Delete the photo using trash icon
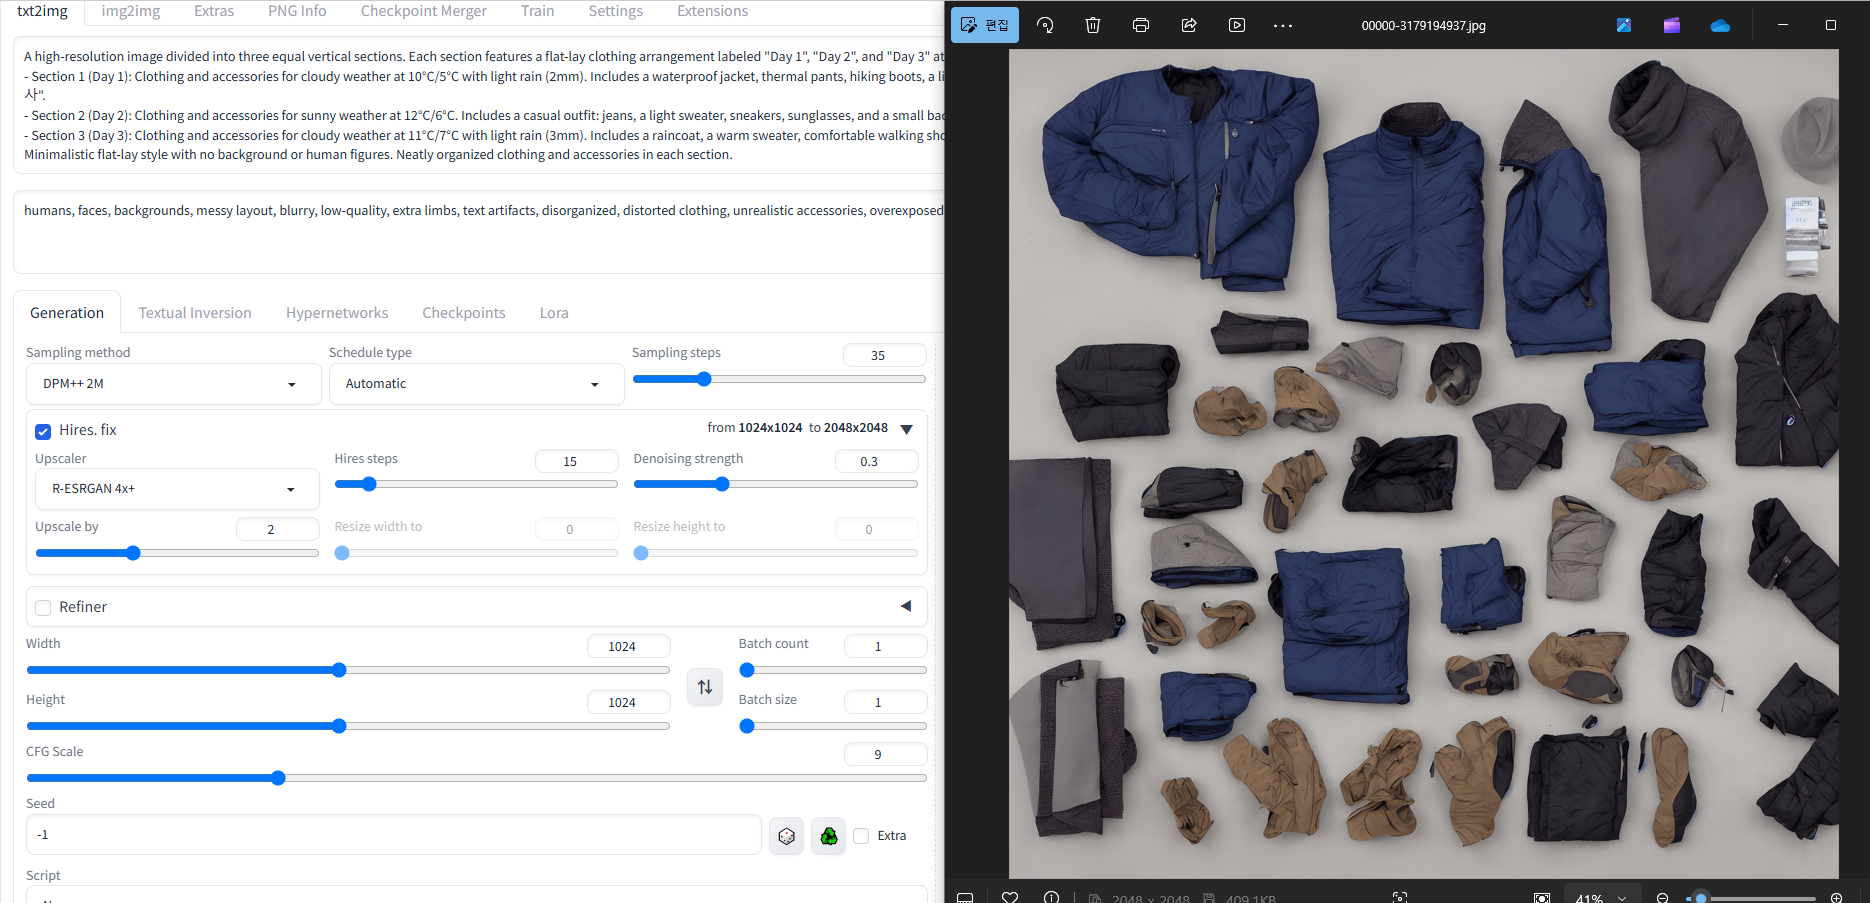This screenshot has height=903, width=1870. pyautogui.click(x=1093, y=25)
